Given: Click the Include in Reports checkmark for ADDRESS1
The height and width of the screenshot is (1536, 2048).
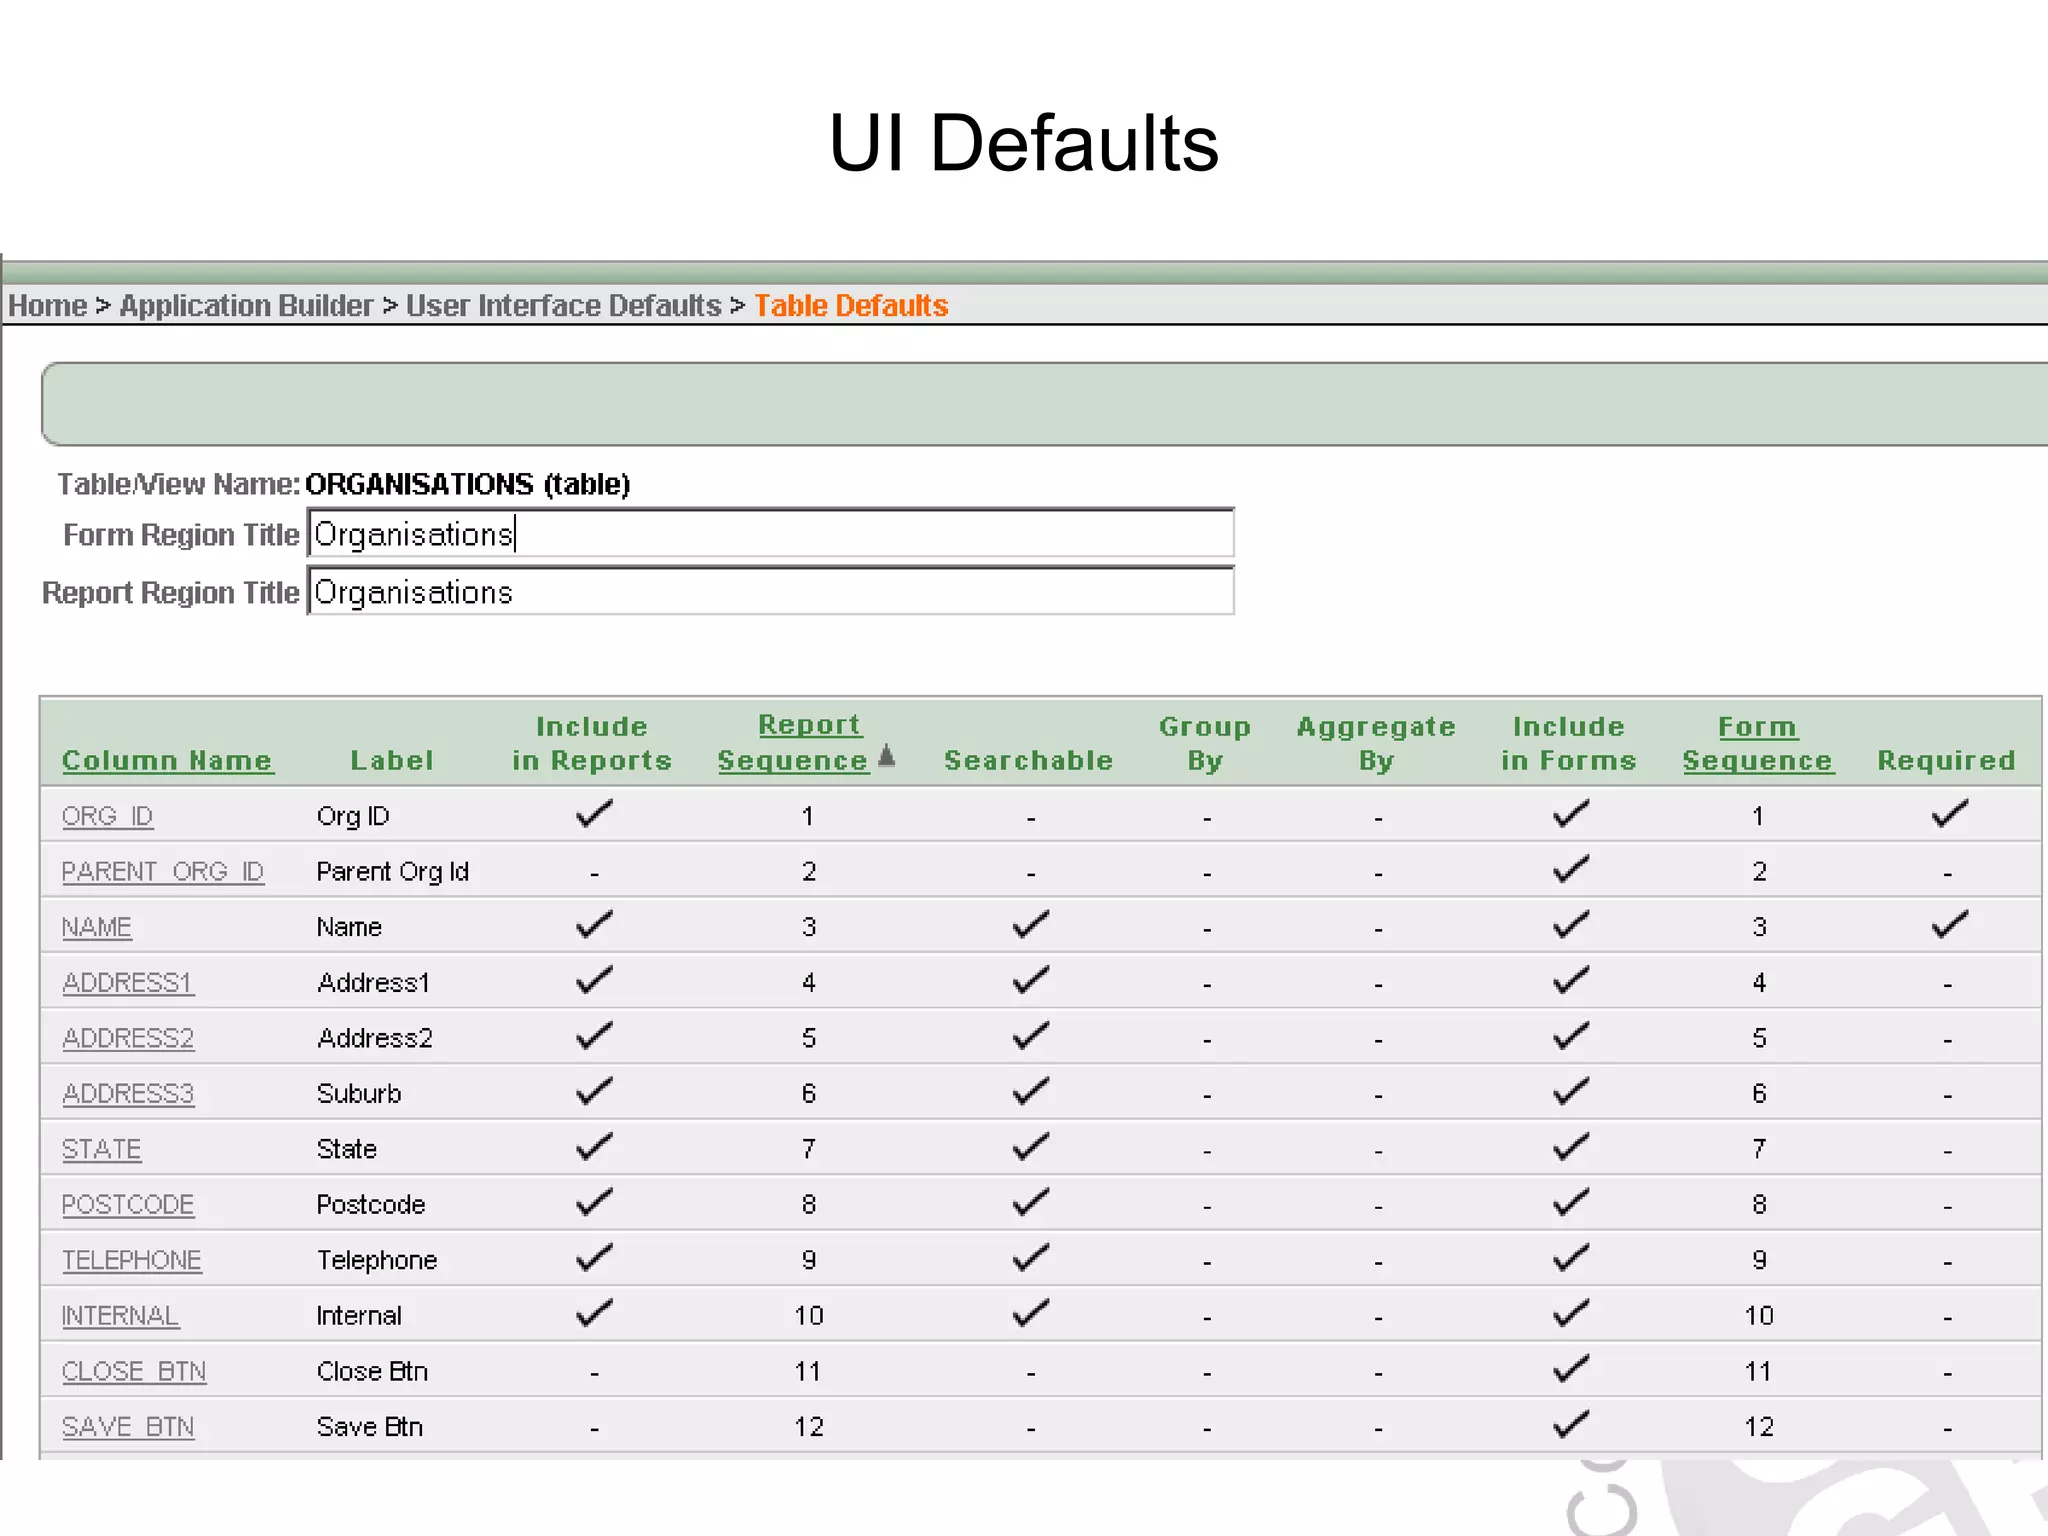Looking at the screenshot, I should click(x=594, y=980).
